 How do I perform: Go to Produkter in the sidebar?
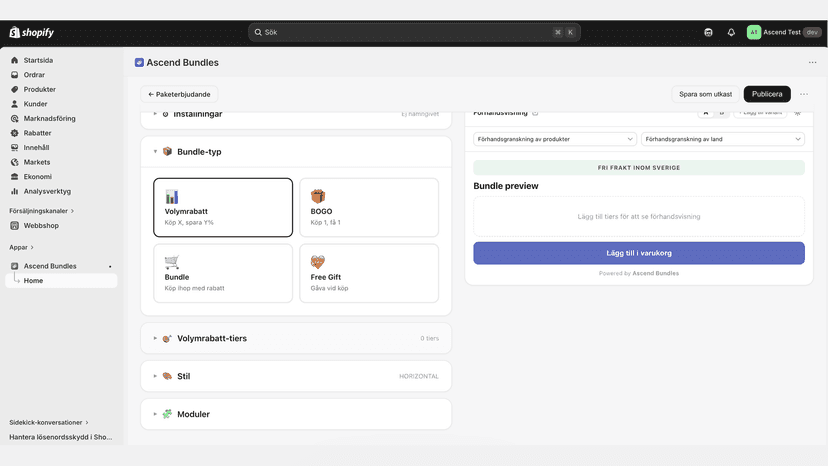40,89
